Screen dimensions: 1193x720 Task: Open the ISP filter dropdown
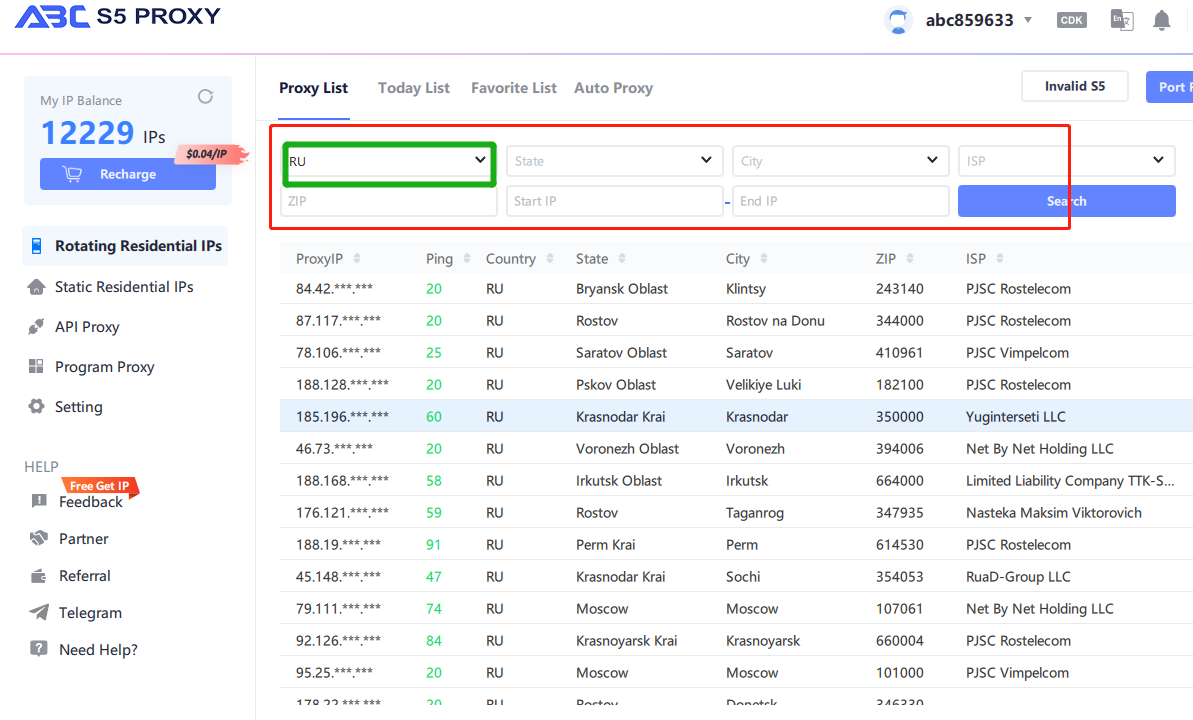1066,161
